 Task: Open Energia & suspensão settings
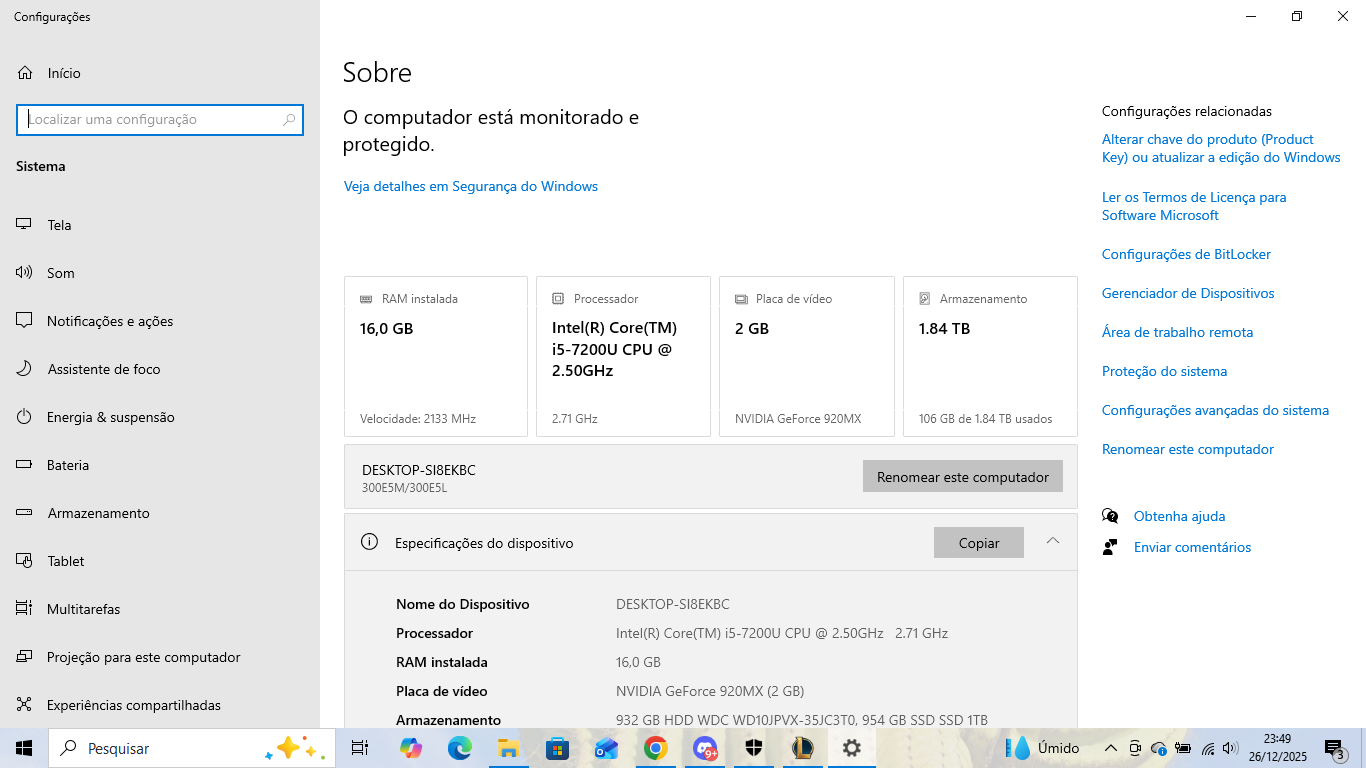[160, 417]
